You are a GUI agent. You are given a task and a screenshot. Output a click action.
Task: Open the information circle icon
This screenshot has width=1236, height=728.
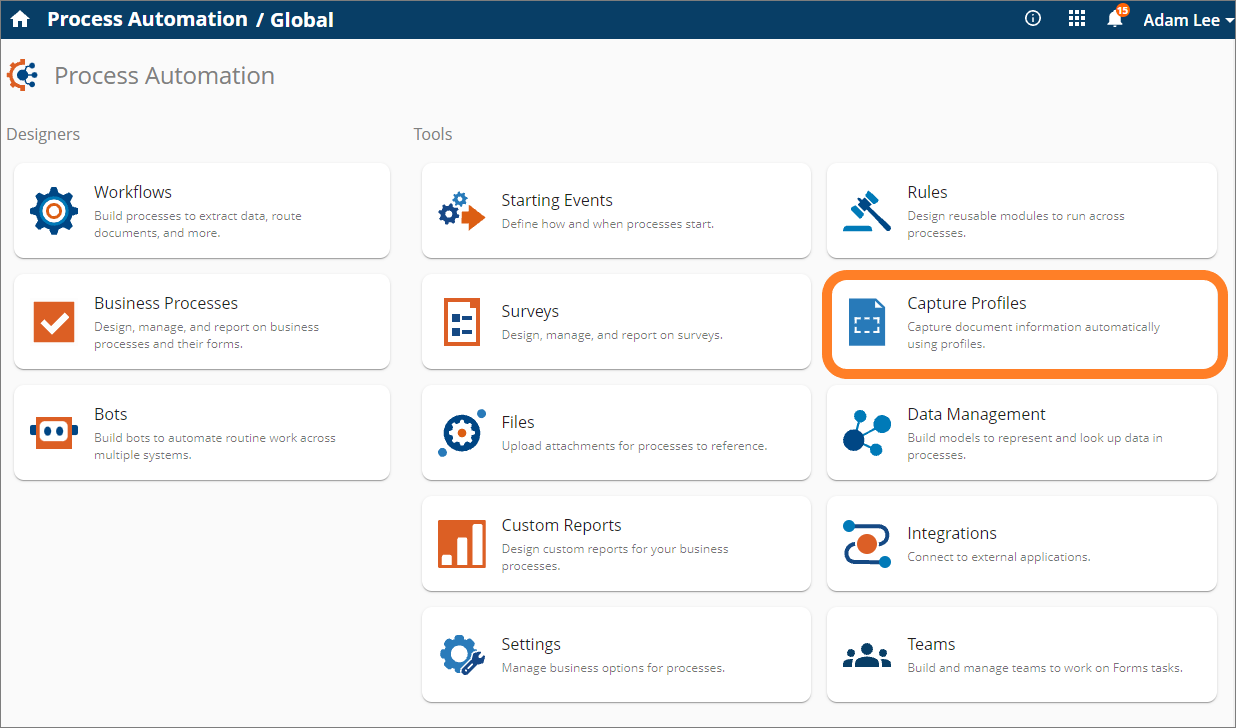[x=1032, y=18]
